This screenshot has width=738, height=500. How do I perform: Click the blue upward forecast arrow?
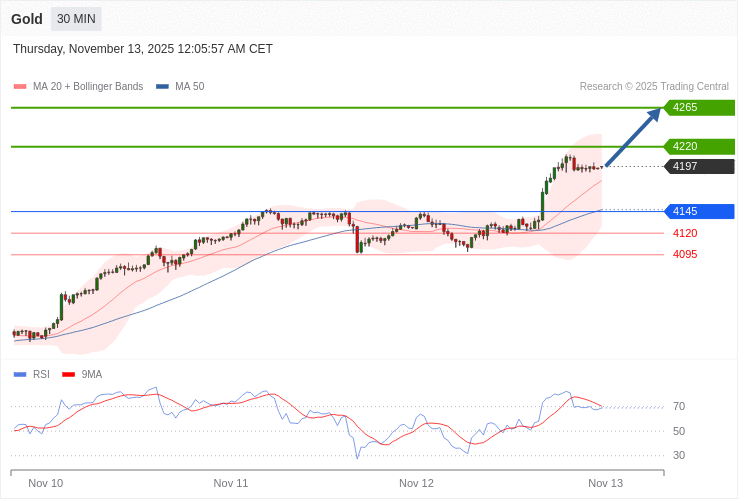[633, 137]
